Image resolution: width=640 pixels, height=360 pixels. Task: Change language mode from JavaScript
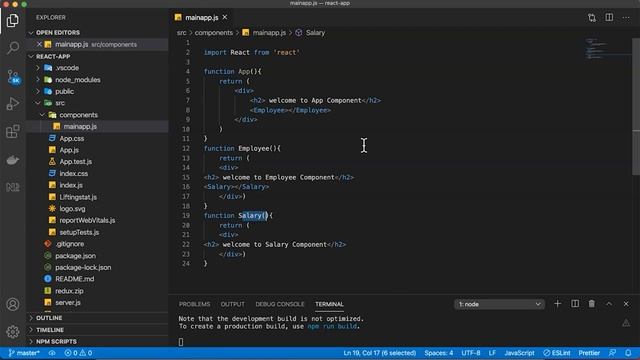tap(519, 353)
